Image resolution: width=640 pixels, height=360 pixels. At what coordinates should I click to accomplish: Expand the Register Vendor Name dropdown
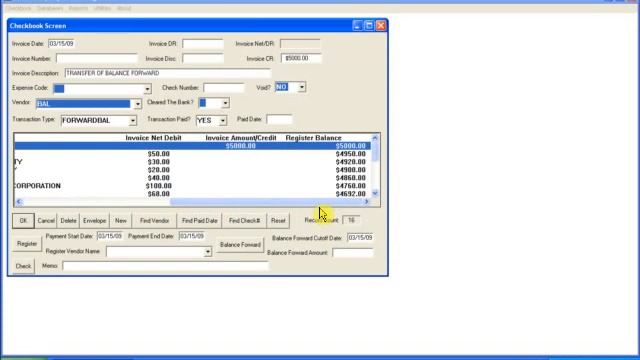tap(208, 252)
